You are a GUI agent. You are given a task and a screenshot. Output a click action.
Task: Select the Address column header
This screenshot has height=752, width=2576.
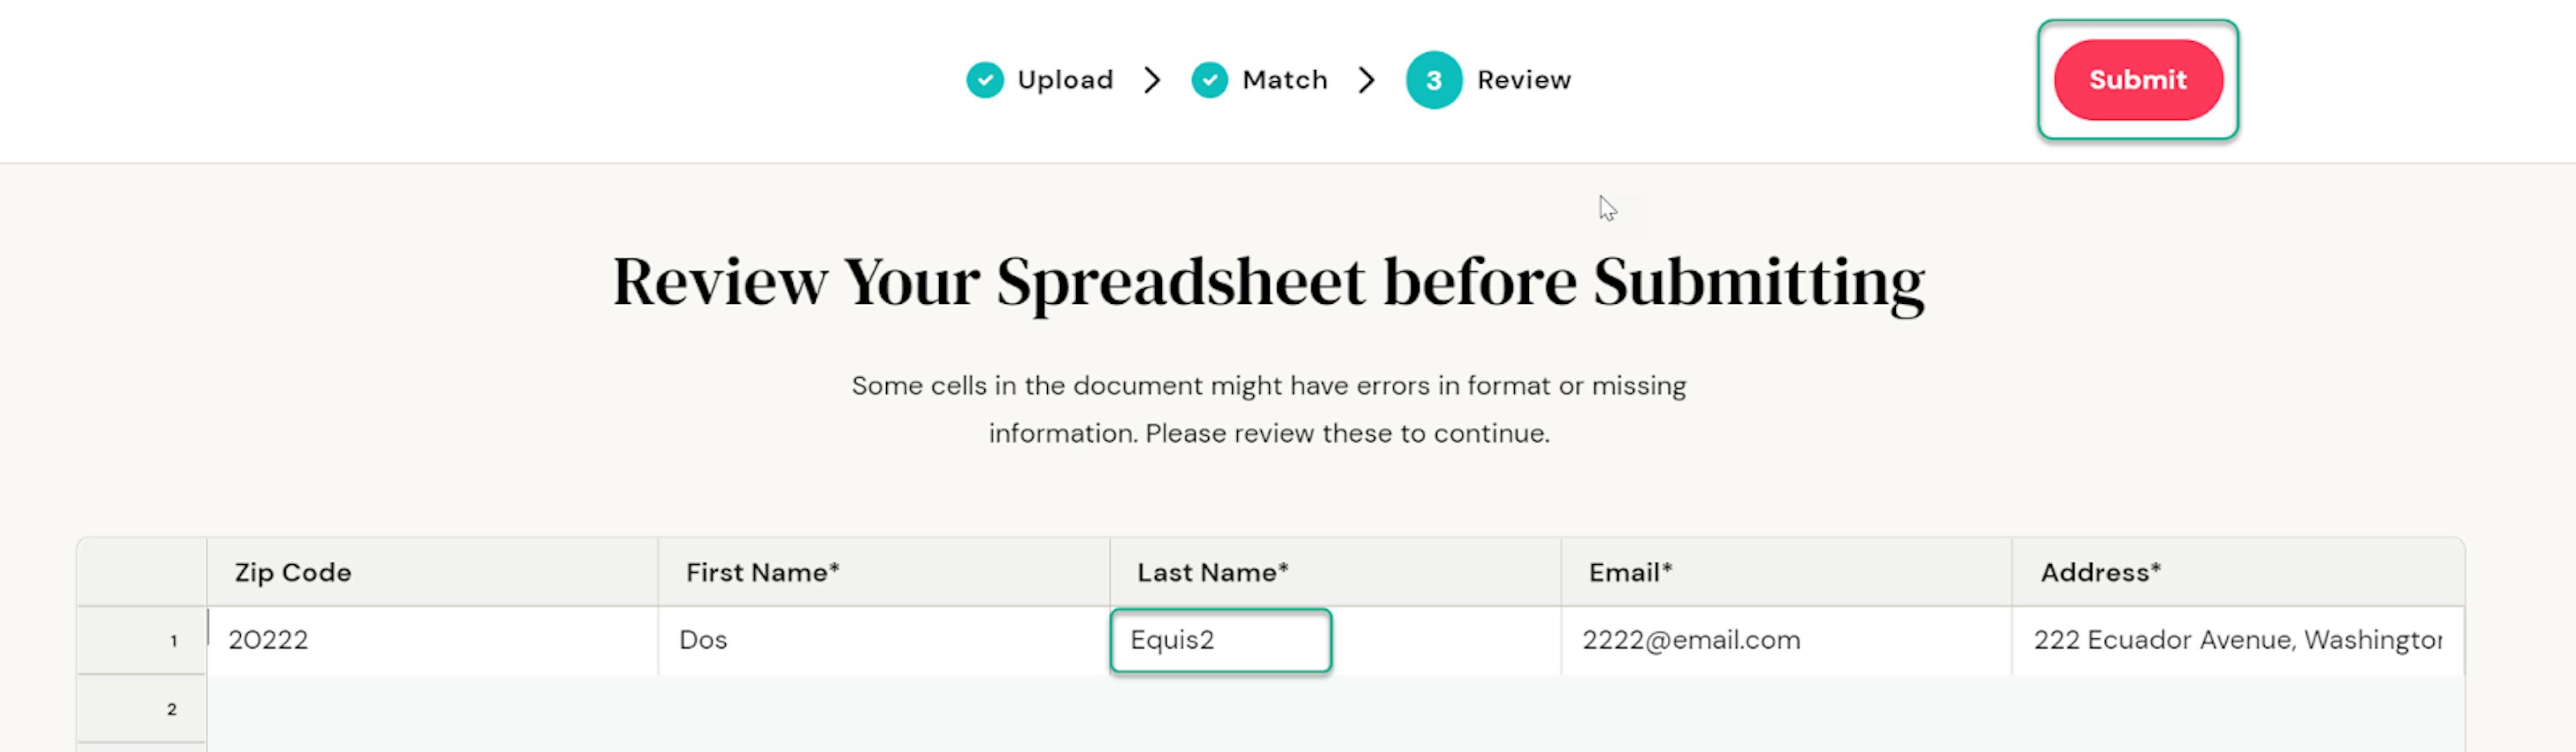[2100, 572]
